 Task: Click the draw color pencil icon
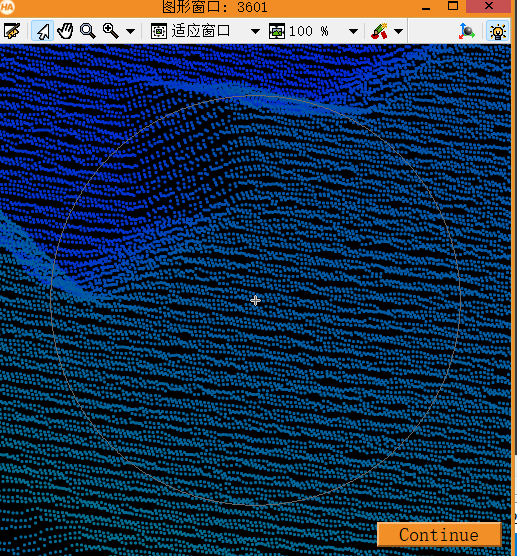pos(379,31)
